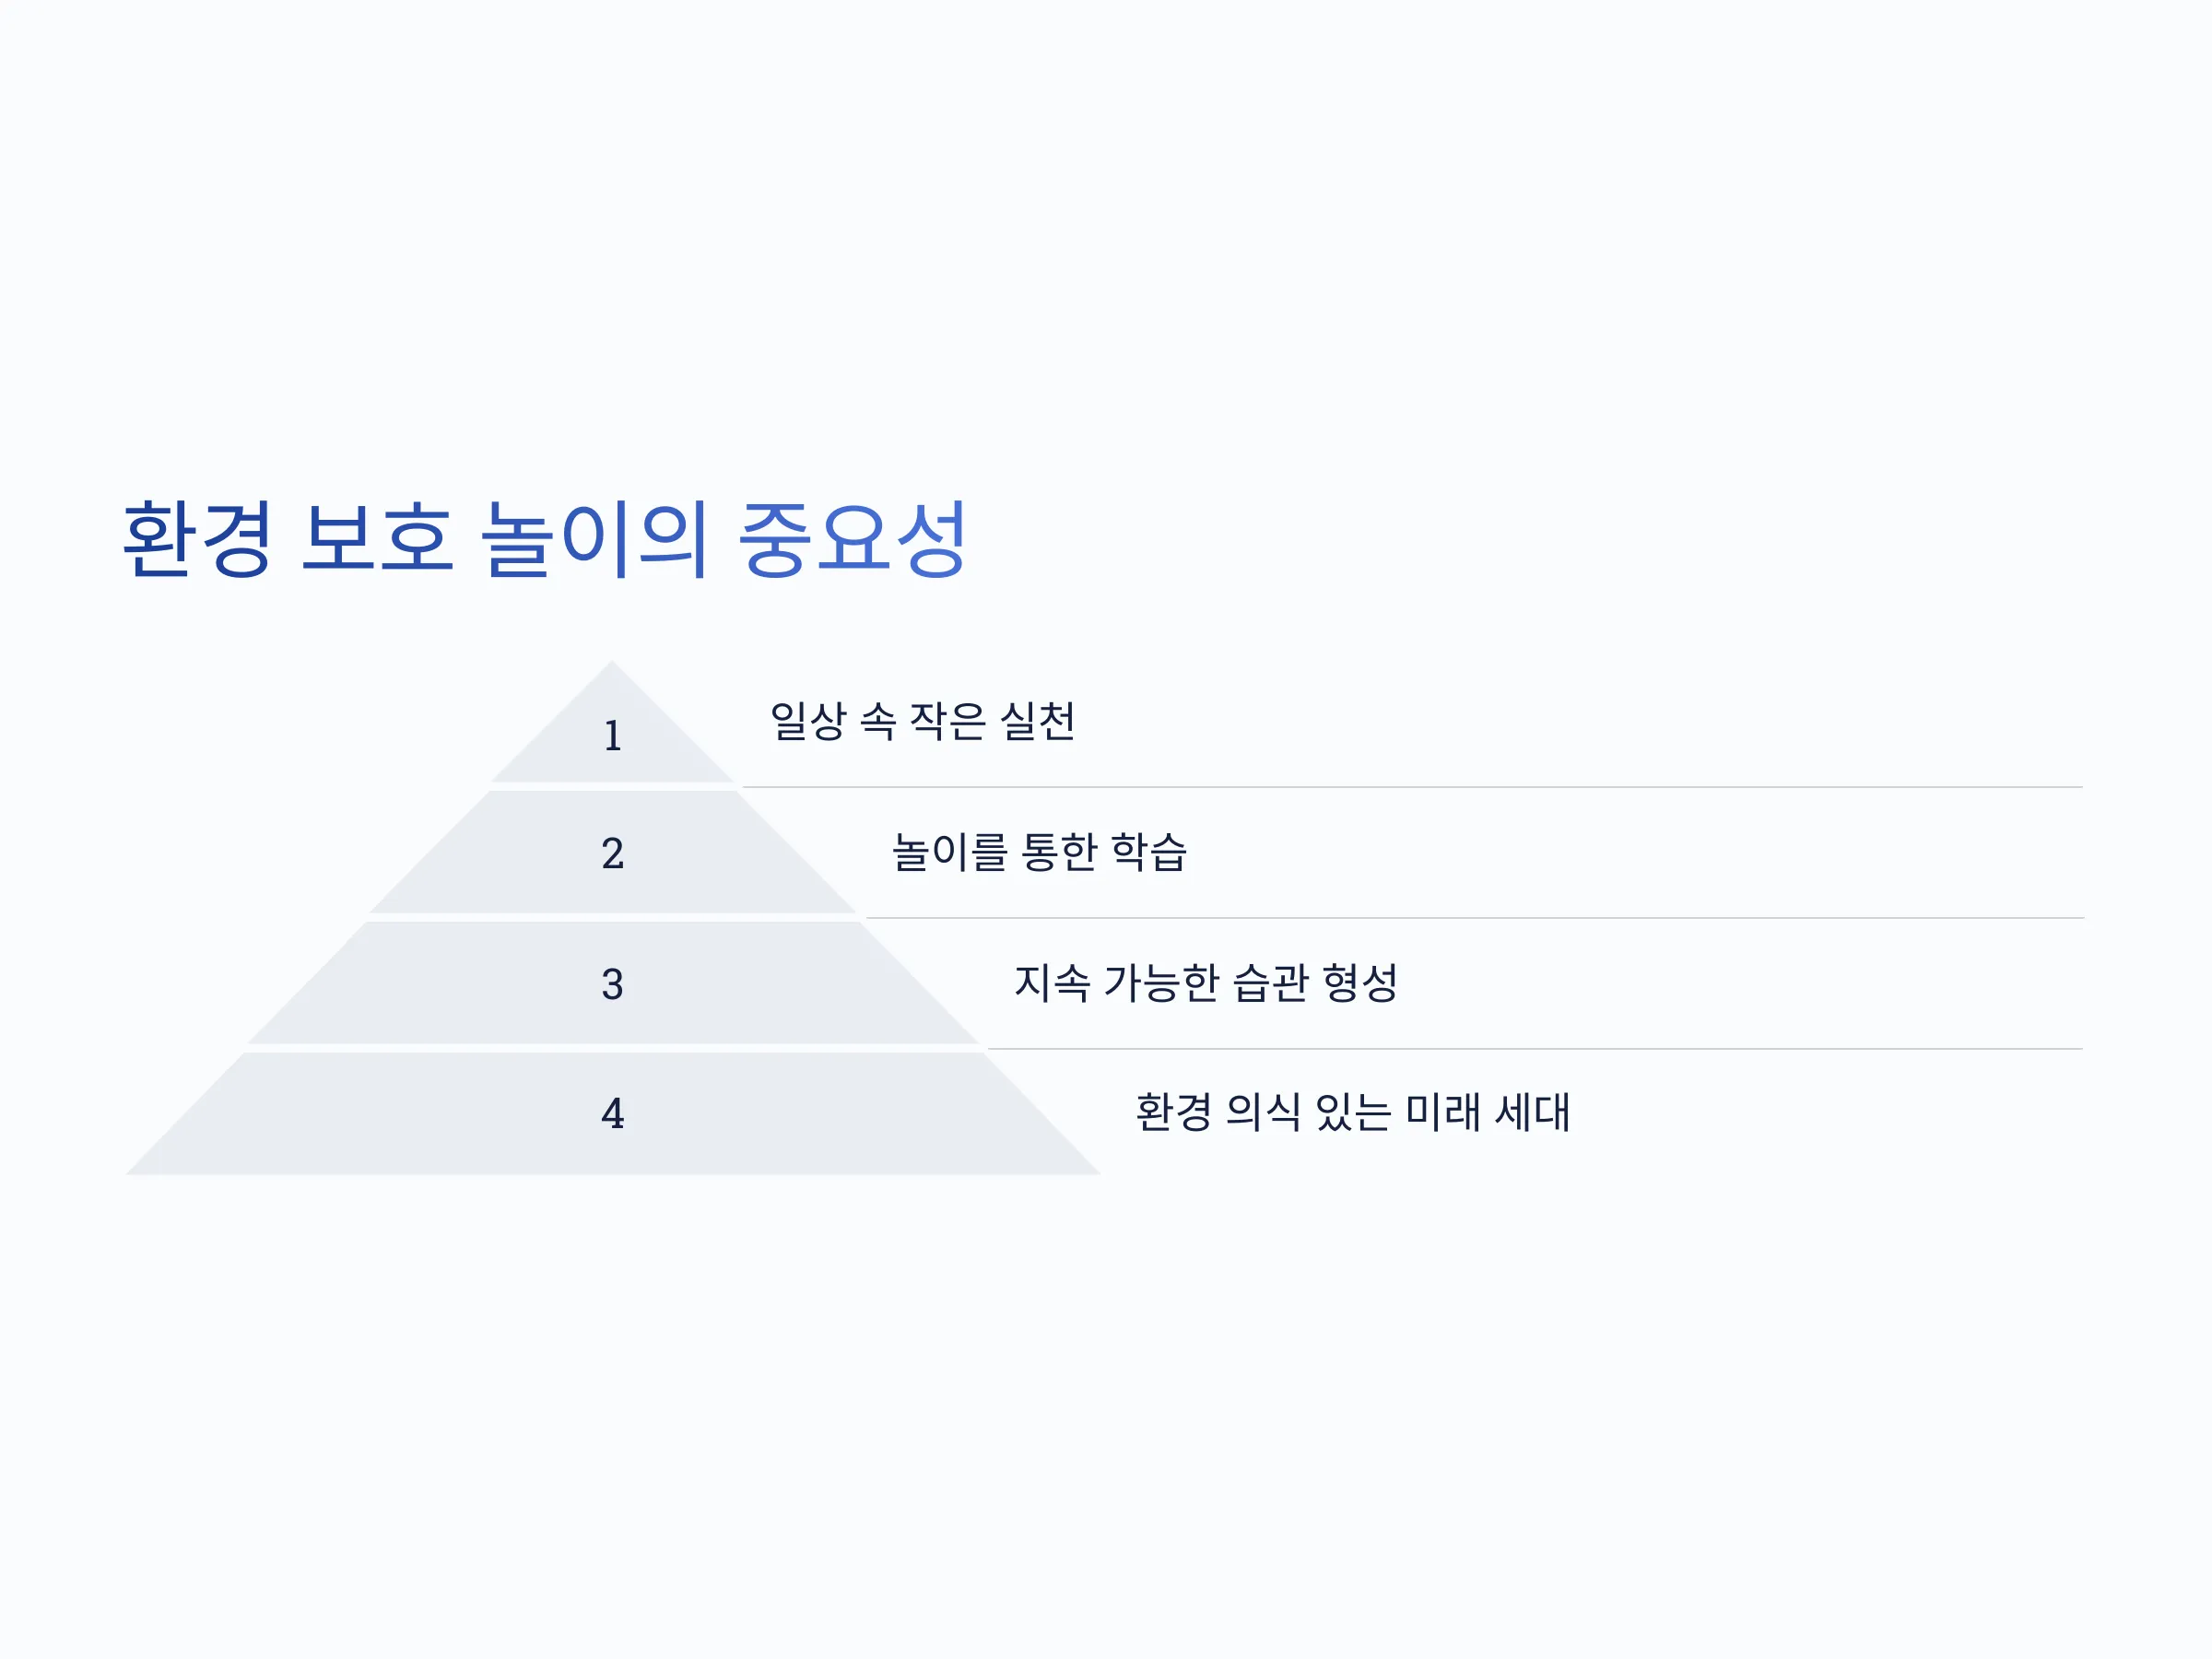Click the title 환경 보호 놀이의 중요성
The image size is (2212, 1659).
[x=545, y=539]
